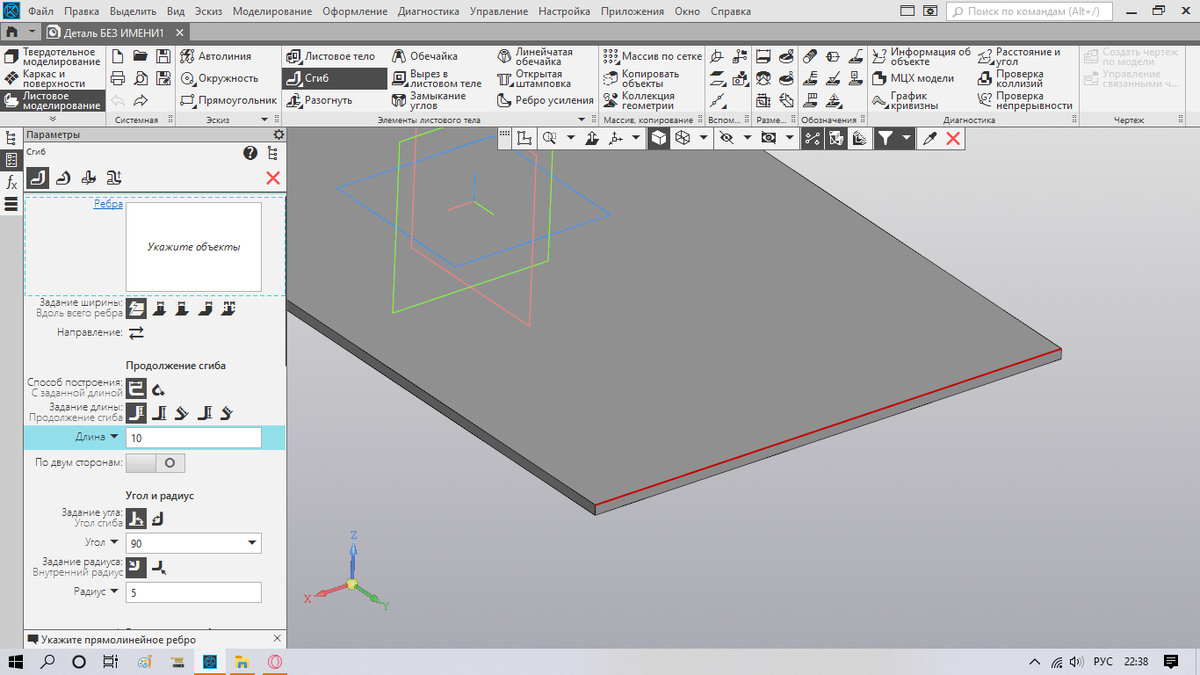Switch to Твердотельное моделирование toolset
The height and width of the screenshot is (675, 1200).
click(x=53, y=56)
